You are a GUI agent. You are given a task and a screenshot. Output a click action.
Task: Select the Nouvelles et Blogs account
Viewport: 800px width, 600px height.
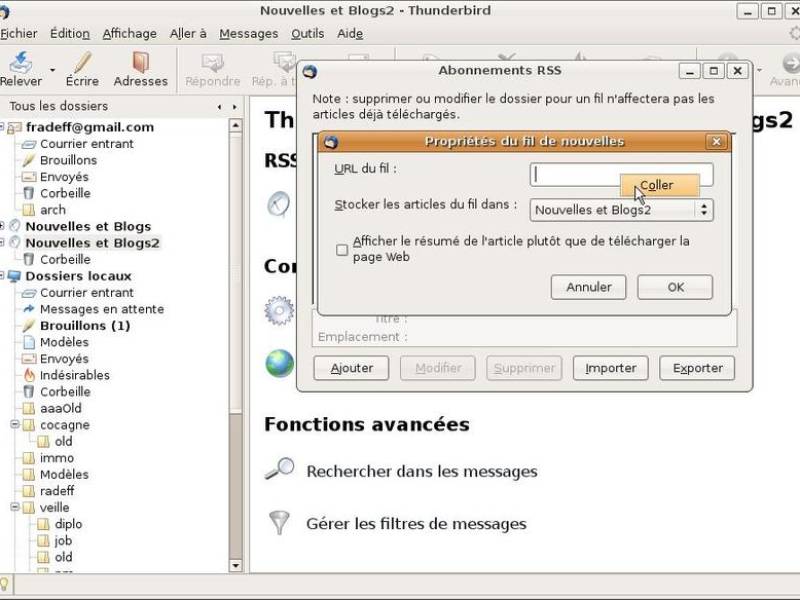(88, 226)
